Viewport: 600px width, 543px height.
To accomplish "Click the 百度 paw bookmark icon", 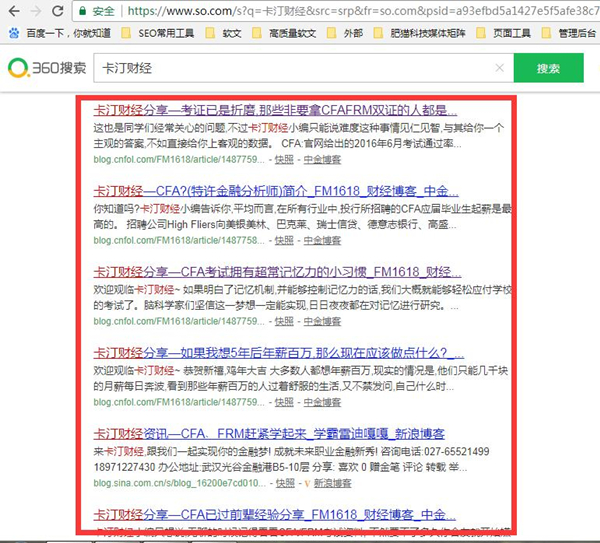I will 14,33.
